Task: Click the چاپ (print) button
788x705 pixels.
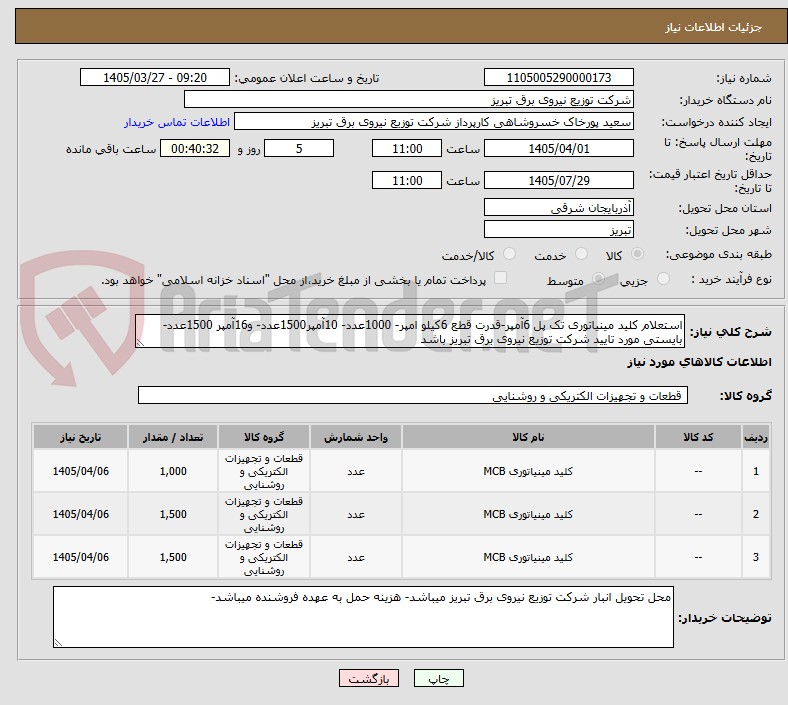Action: click(438, 679)
